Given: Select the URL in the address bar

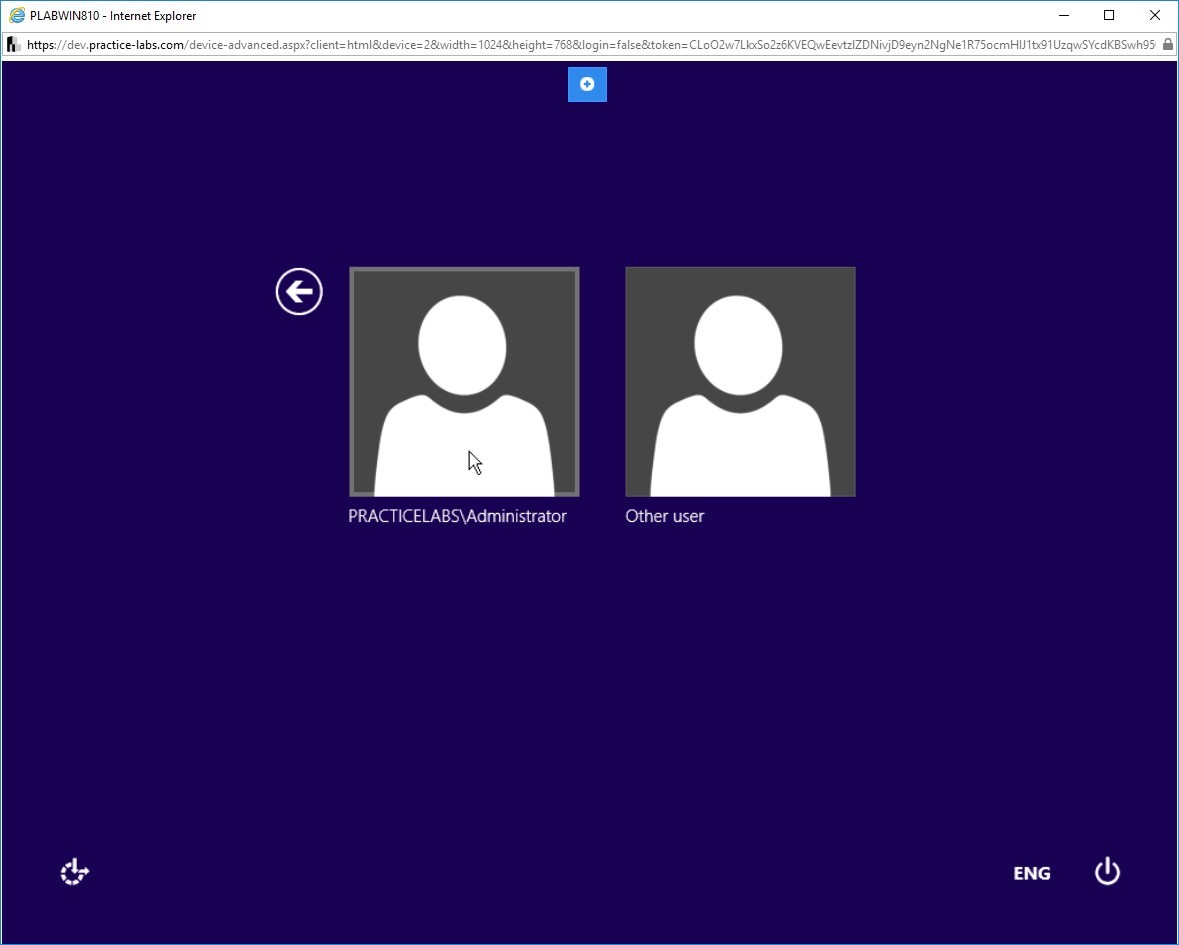Looking at the screenshot, I should pyautogui.click(x=591, y=45).
